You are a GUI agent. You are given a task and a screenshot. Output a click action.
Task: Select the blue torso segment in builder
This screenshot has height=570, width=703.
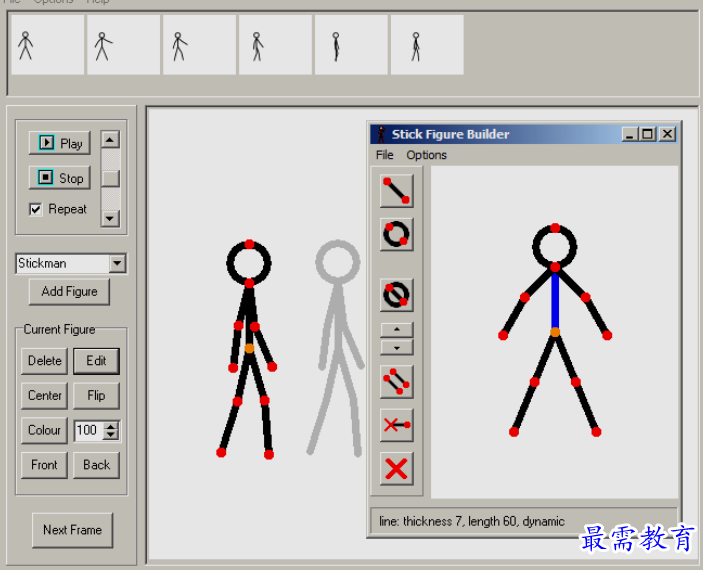[x=555, y=300]
